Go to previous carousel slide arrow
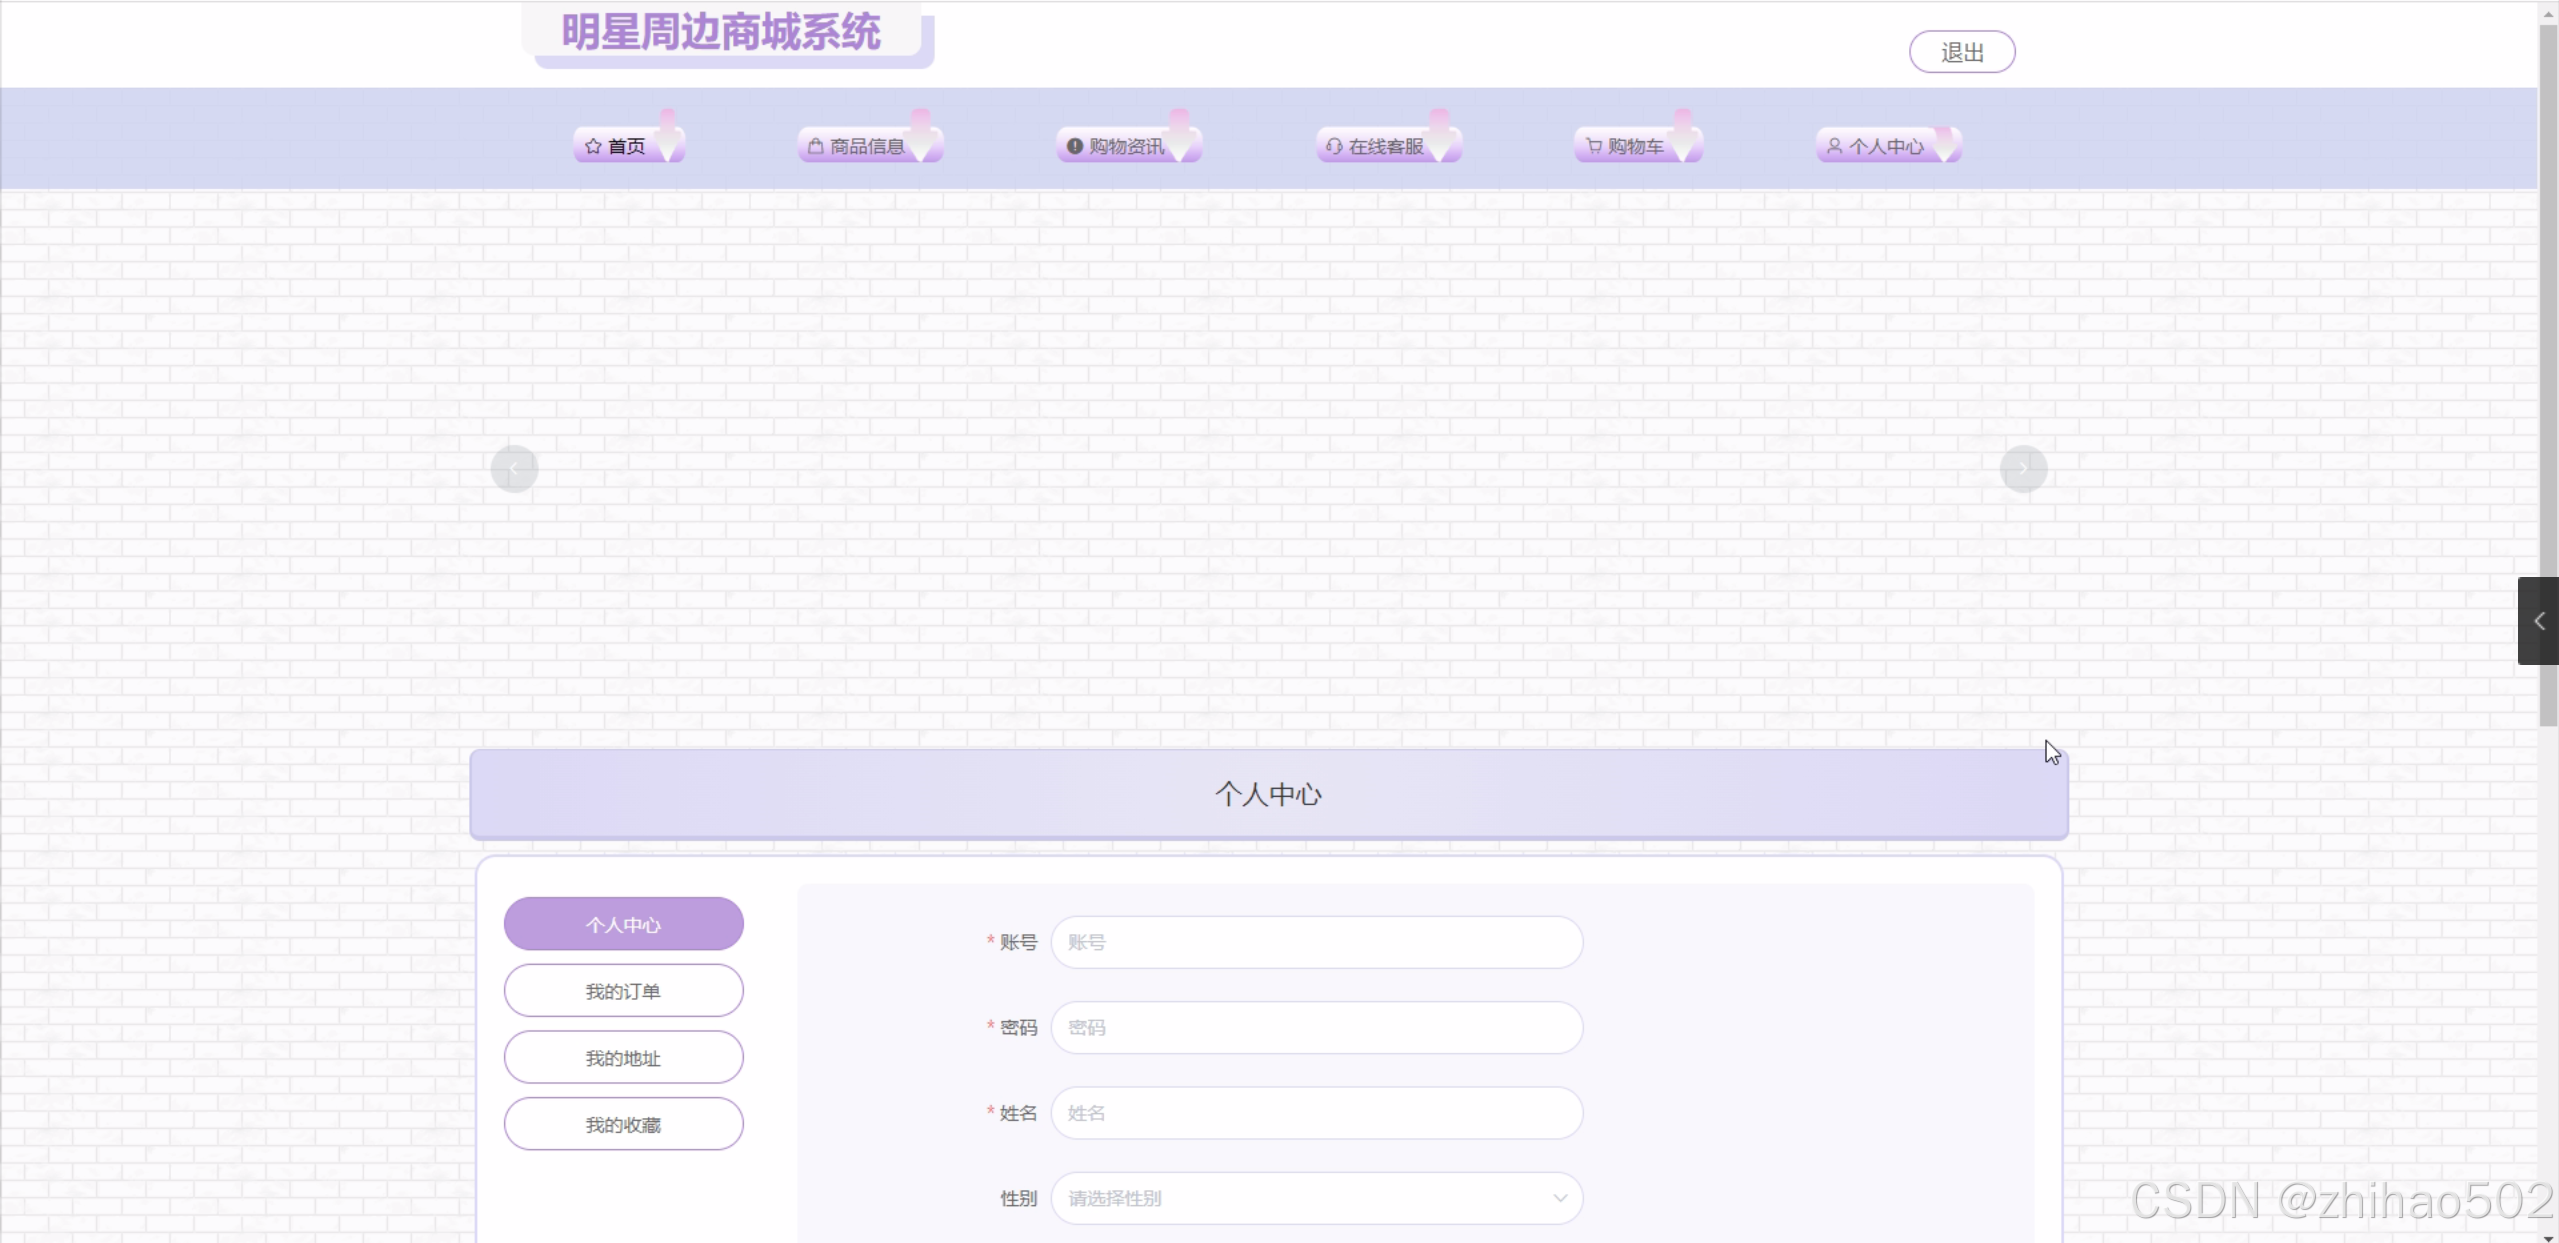The image size is (2559, 1243). coord(514,468)
